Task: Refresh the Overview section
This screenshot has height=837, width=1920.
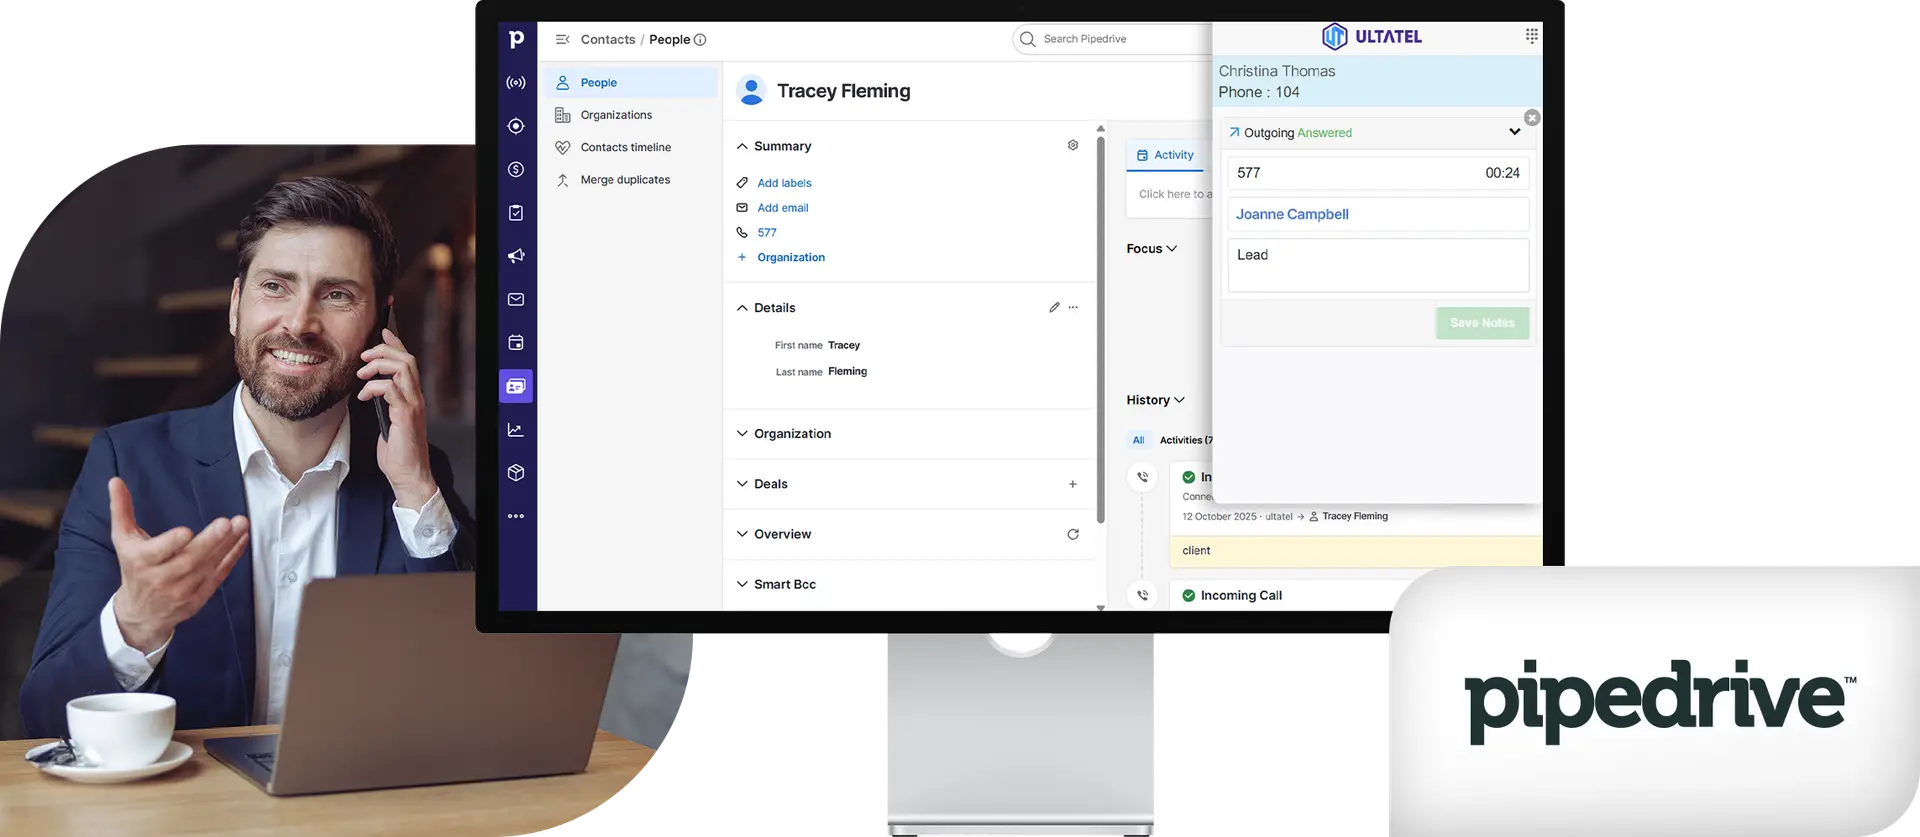Action: [1073, 535]
